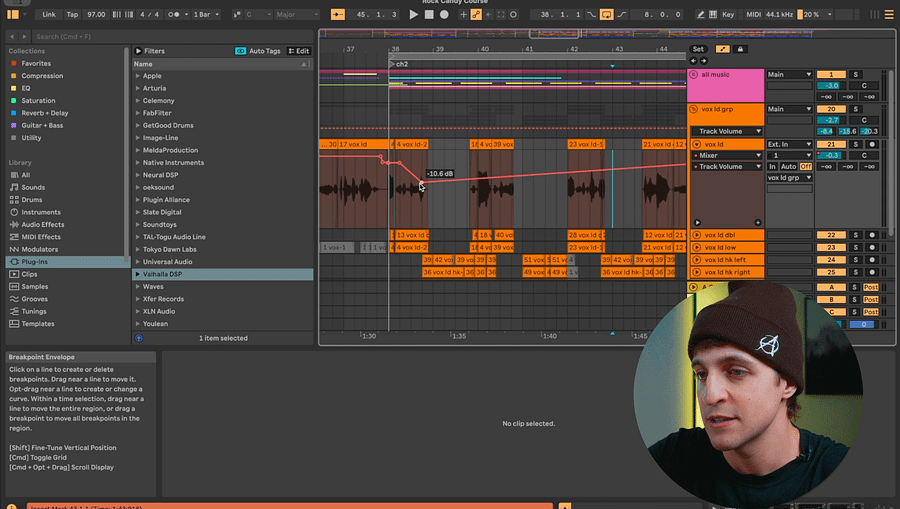Image resolution: width=900 pixels, height=509 pixels.
Task: Click the tempo field showing 97.00
Action: 96,14
